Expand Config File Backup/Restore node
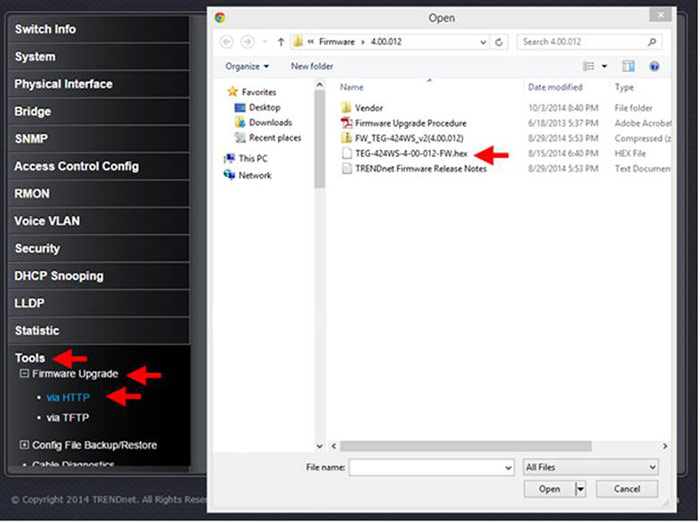The height and width of the screenshot is (523, 700). tap(25, 445)
